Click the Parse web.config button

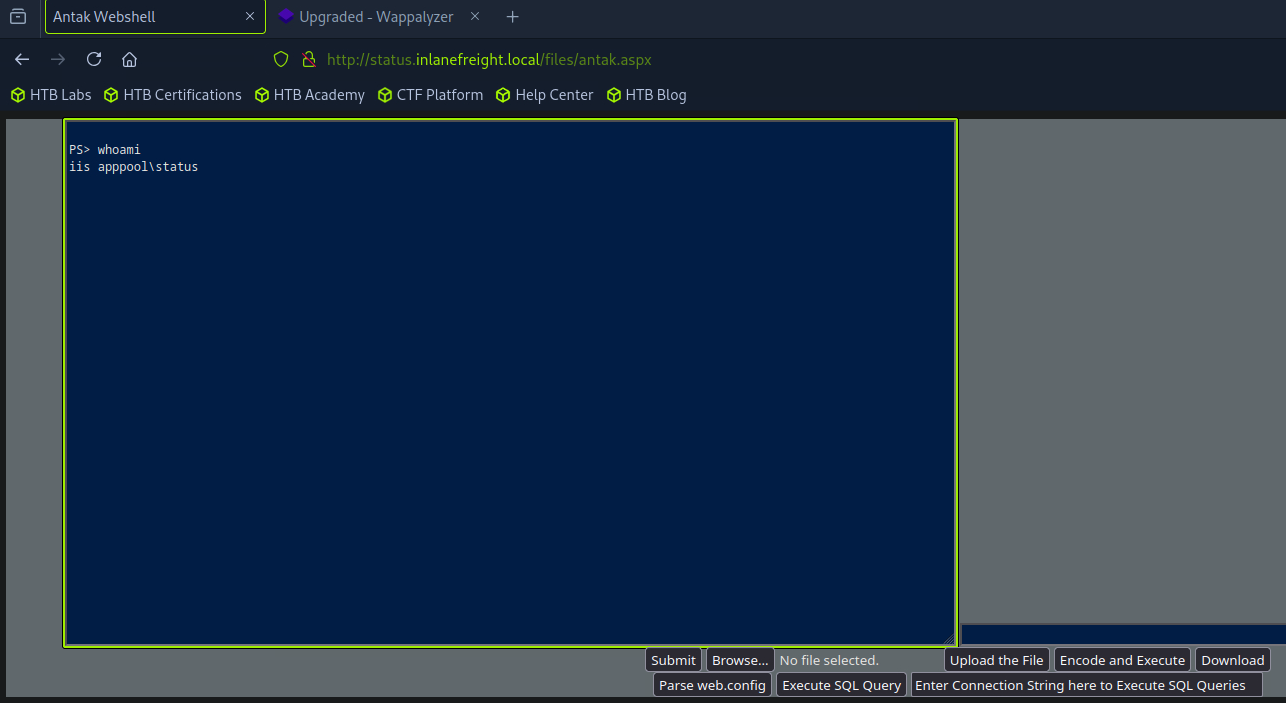coord(712,685)
